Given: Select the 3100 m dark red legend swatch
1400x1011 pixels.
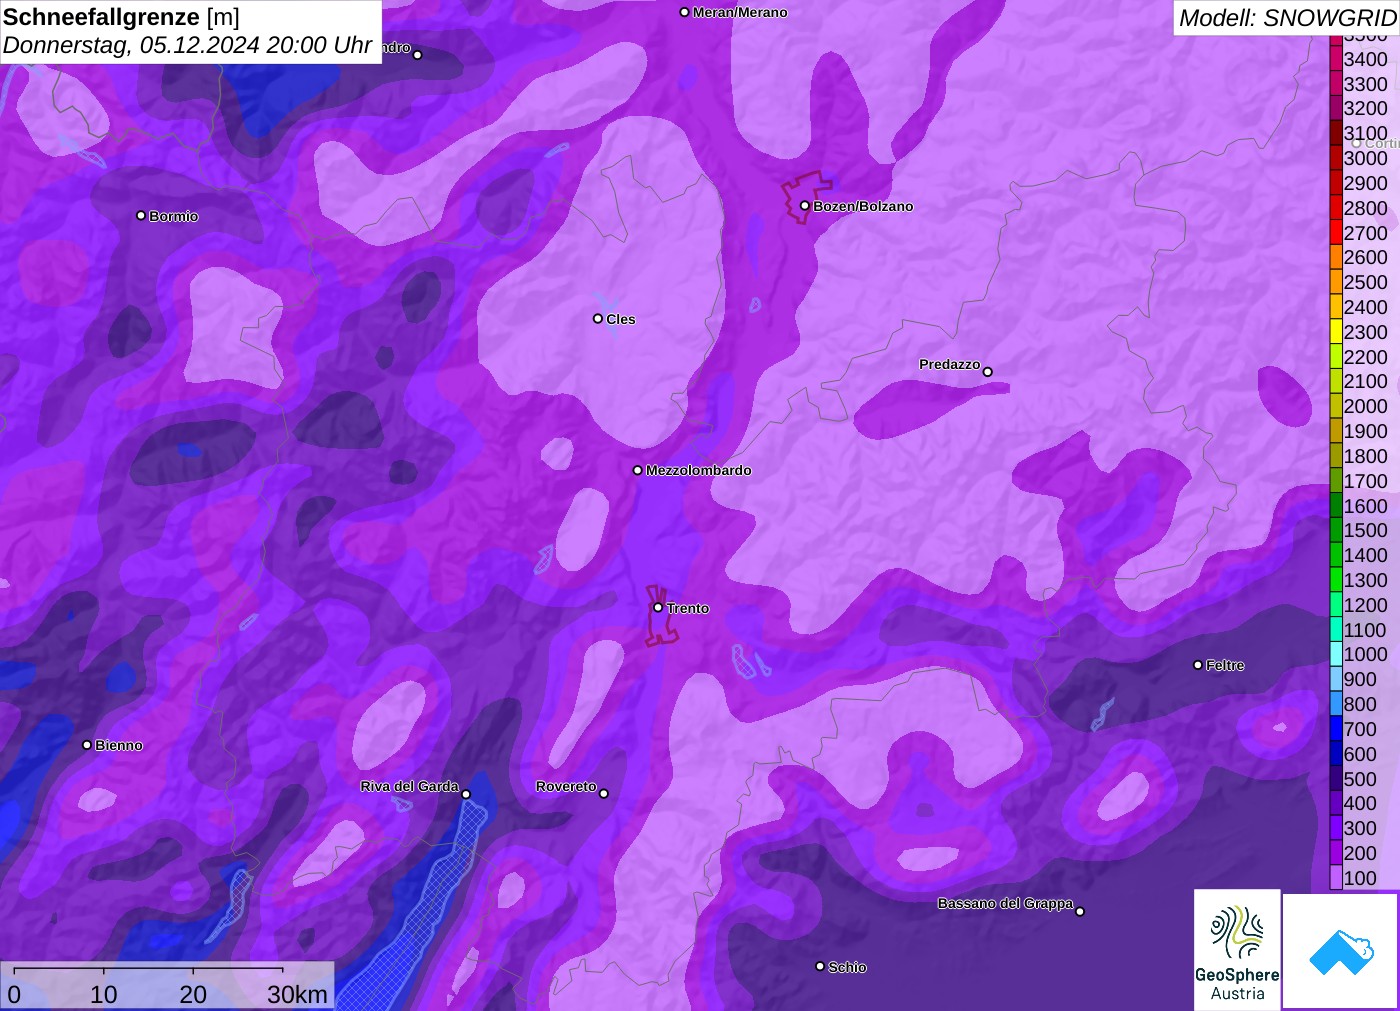Looking at the screenshot, I should 1336,133.
